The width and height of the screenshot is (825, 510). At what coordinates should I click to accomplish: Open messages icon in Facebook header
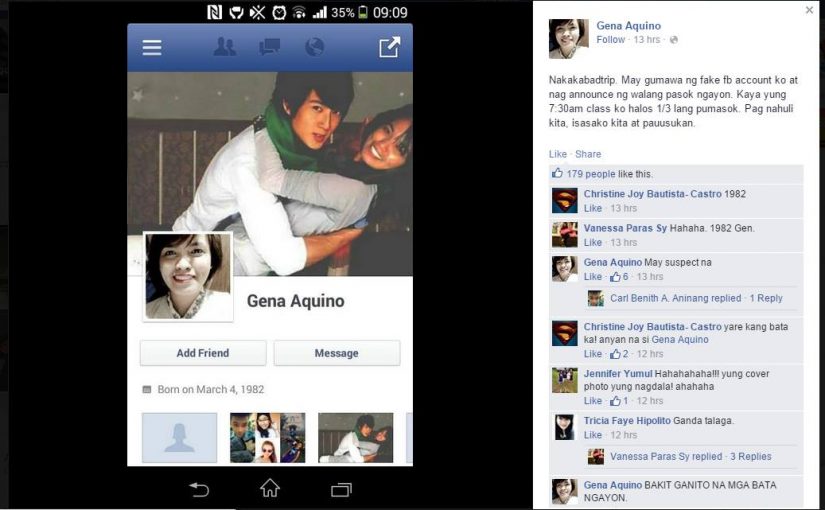tap(269, 47)
